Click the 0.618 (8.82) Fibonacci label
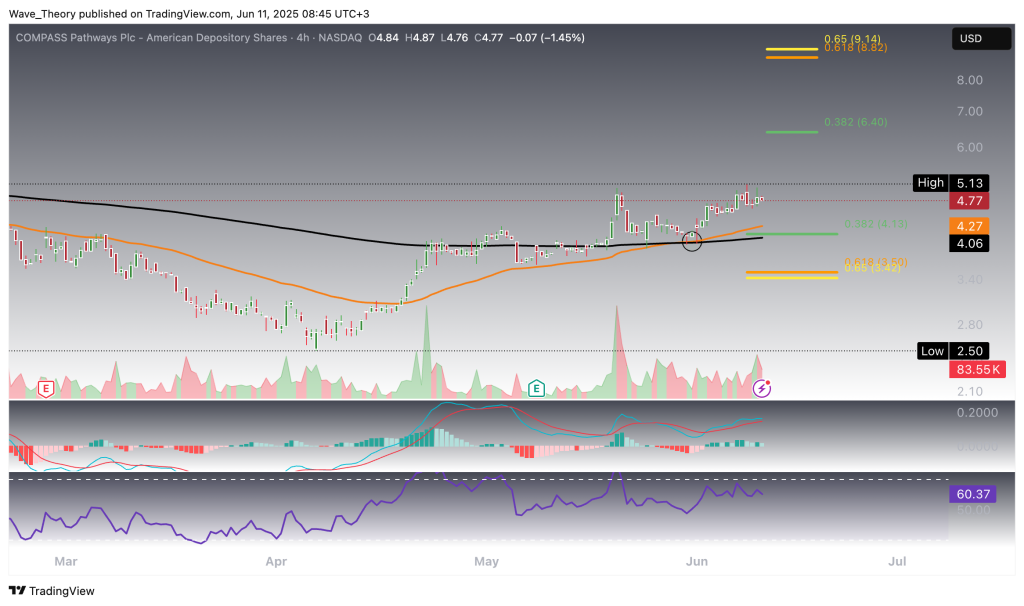 (x=856, y=48)
